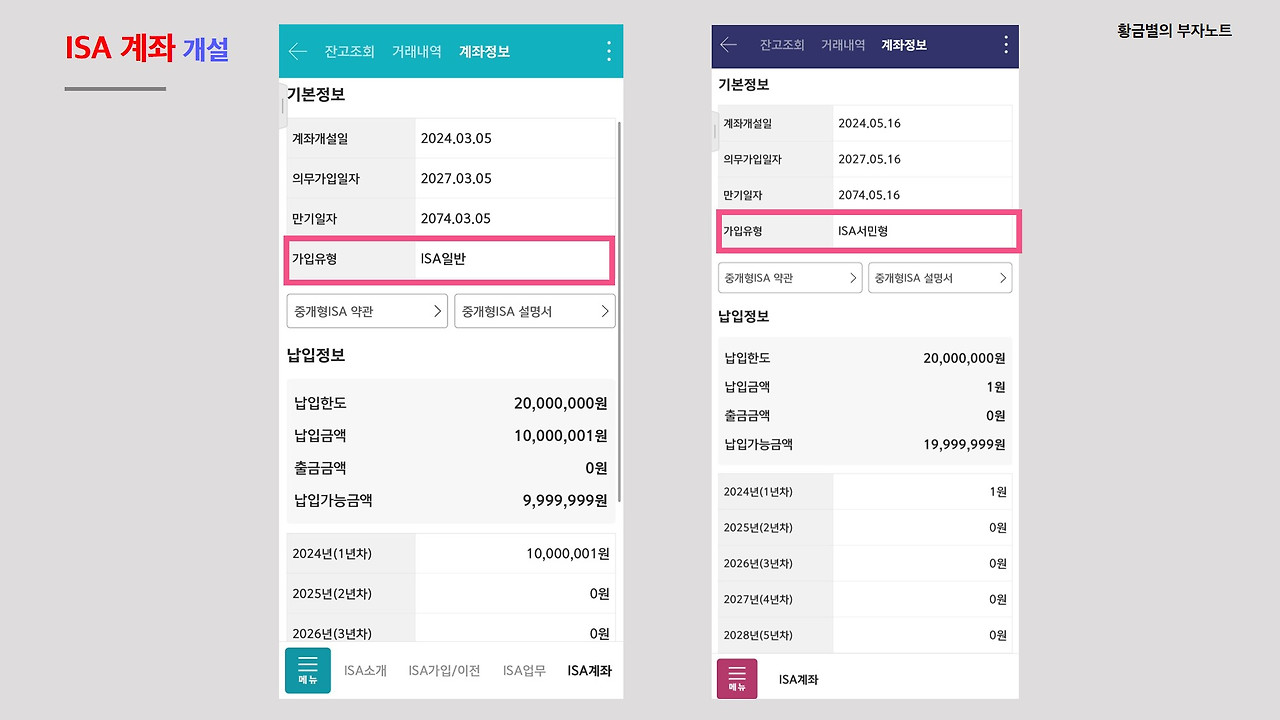Screen dimensions: 1280x720
Task: Click the side handle at right phone's edge
Action: (715, 130)
